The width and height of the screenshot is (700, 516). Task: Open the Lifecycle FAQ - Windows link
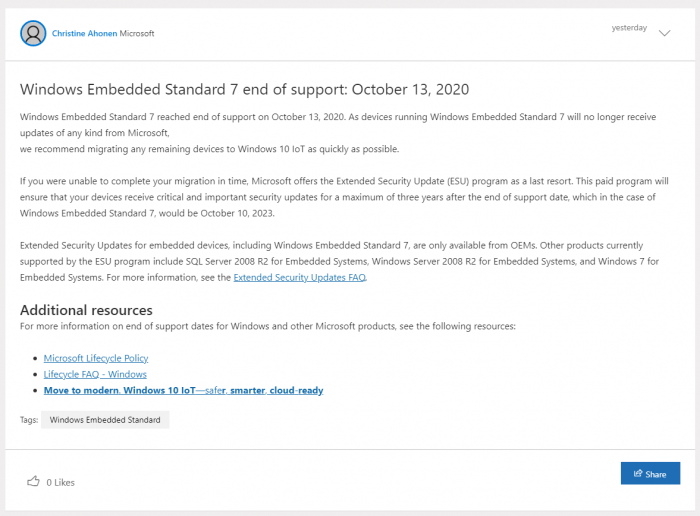[95, 374]
